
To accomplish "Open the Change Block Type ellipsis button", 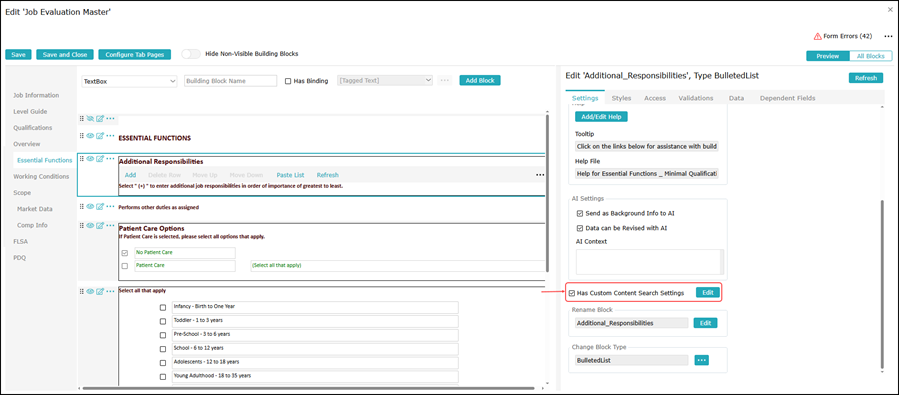I will point(702,360).
